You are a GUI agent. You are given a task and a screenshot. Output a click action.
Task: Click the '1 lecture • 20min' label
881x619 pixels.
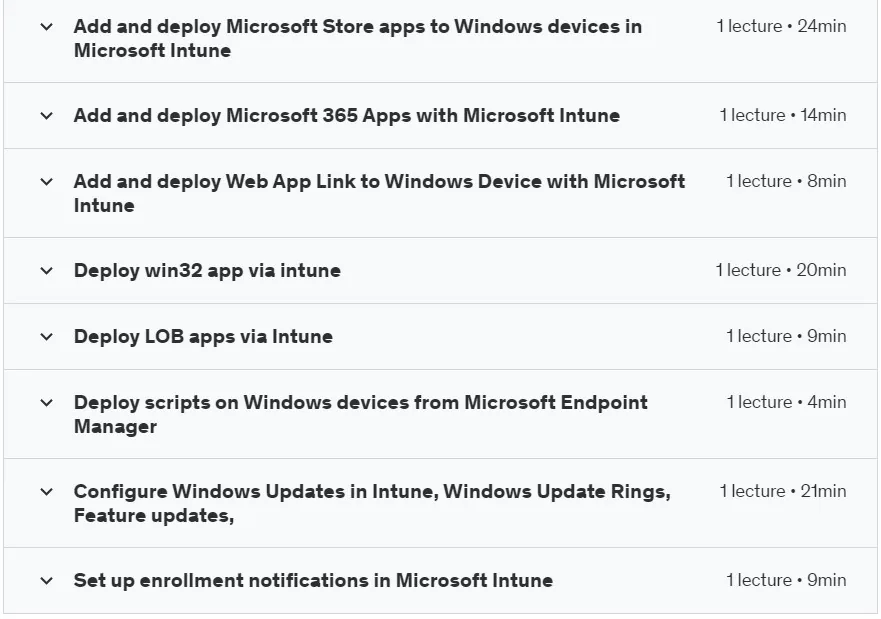(781, 270)
